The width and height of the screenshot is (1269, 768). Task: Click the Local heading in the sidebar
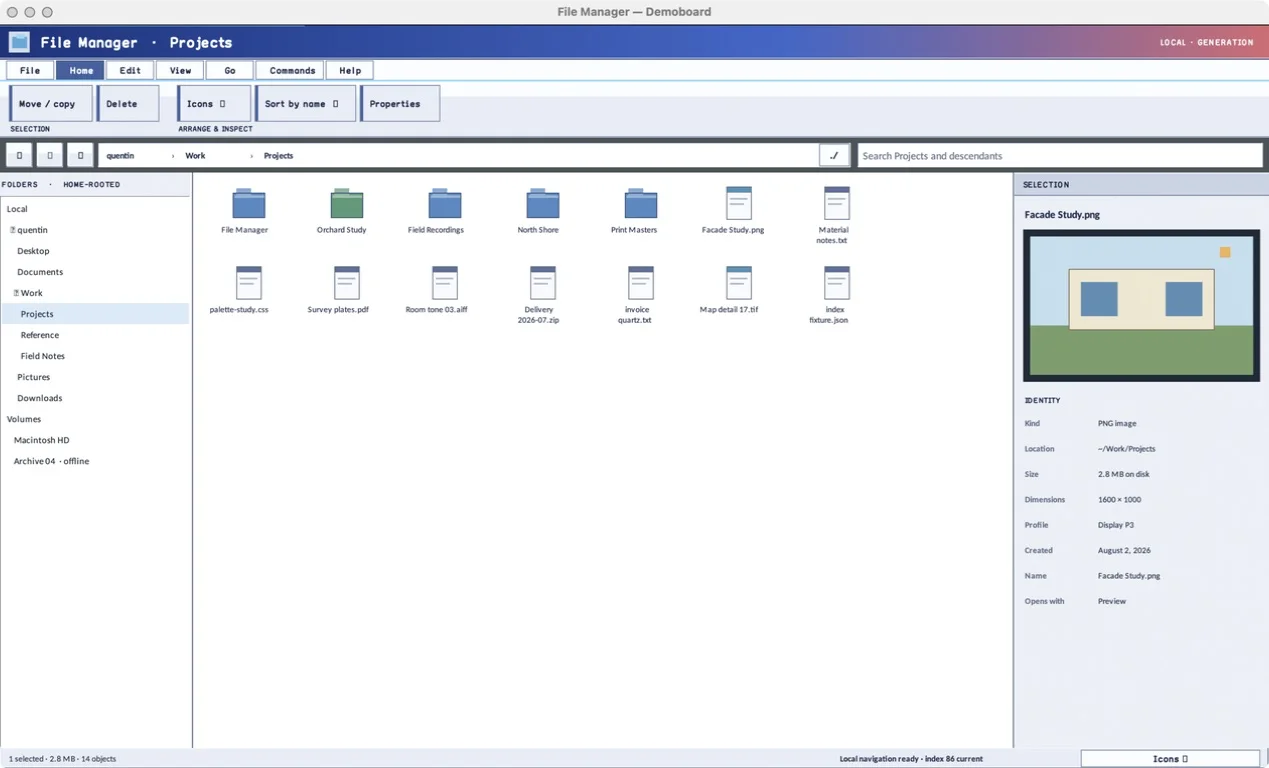17,209
